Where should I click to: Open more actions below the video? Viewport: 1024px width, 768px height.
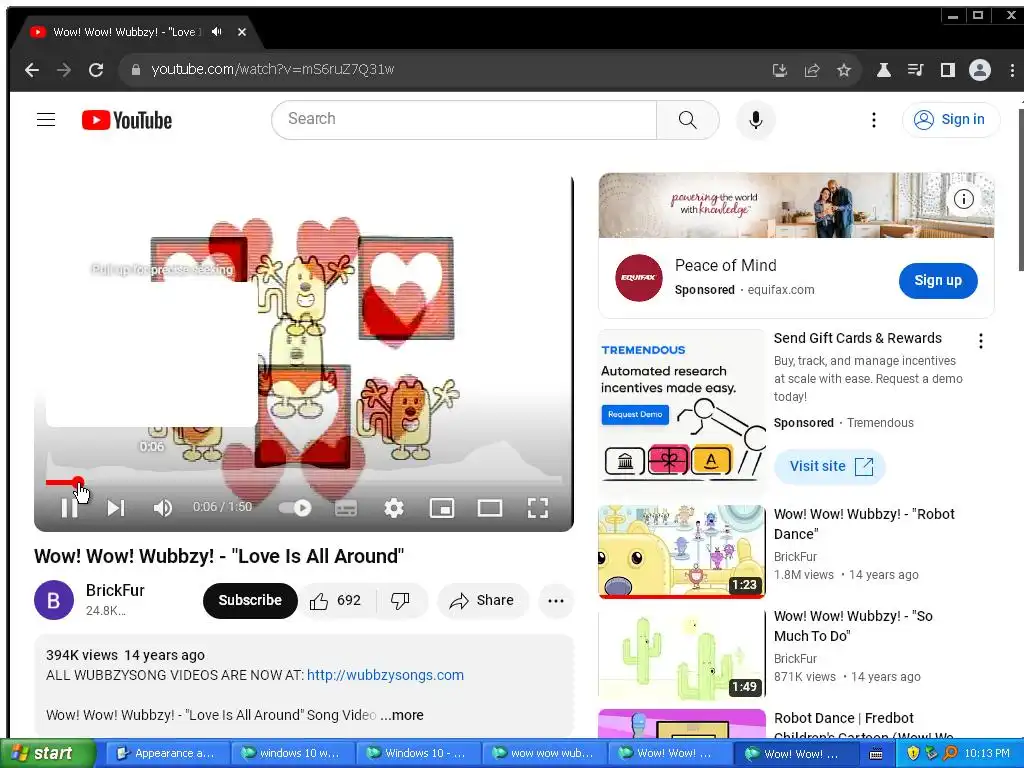pyautogui.click(x=556, y=601)
